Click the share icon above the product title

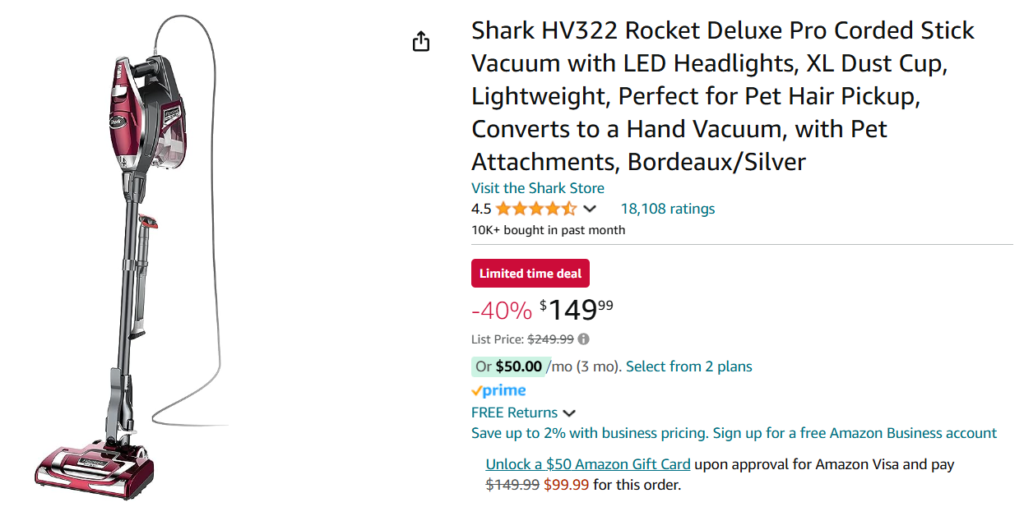pyautogui.click(x=421, y=41)
